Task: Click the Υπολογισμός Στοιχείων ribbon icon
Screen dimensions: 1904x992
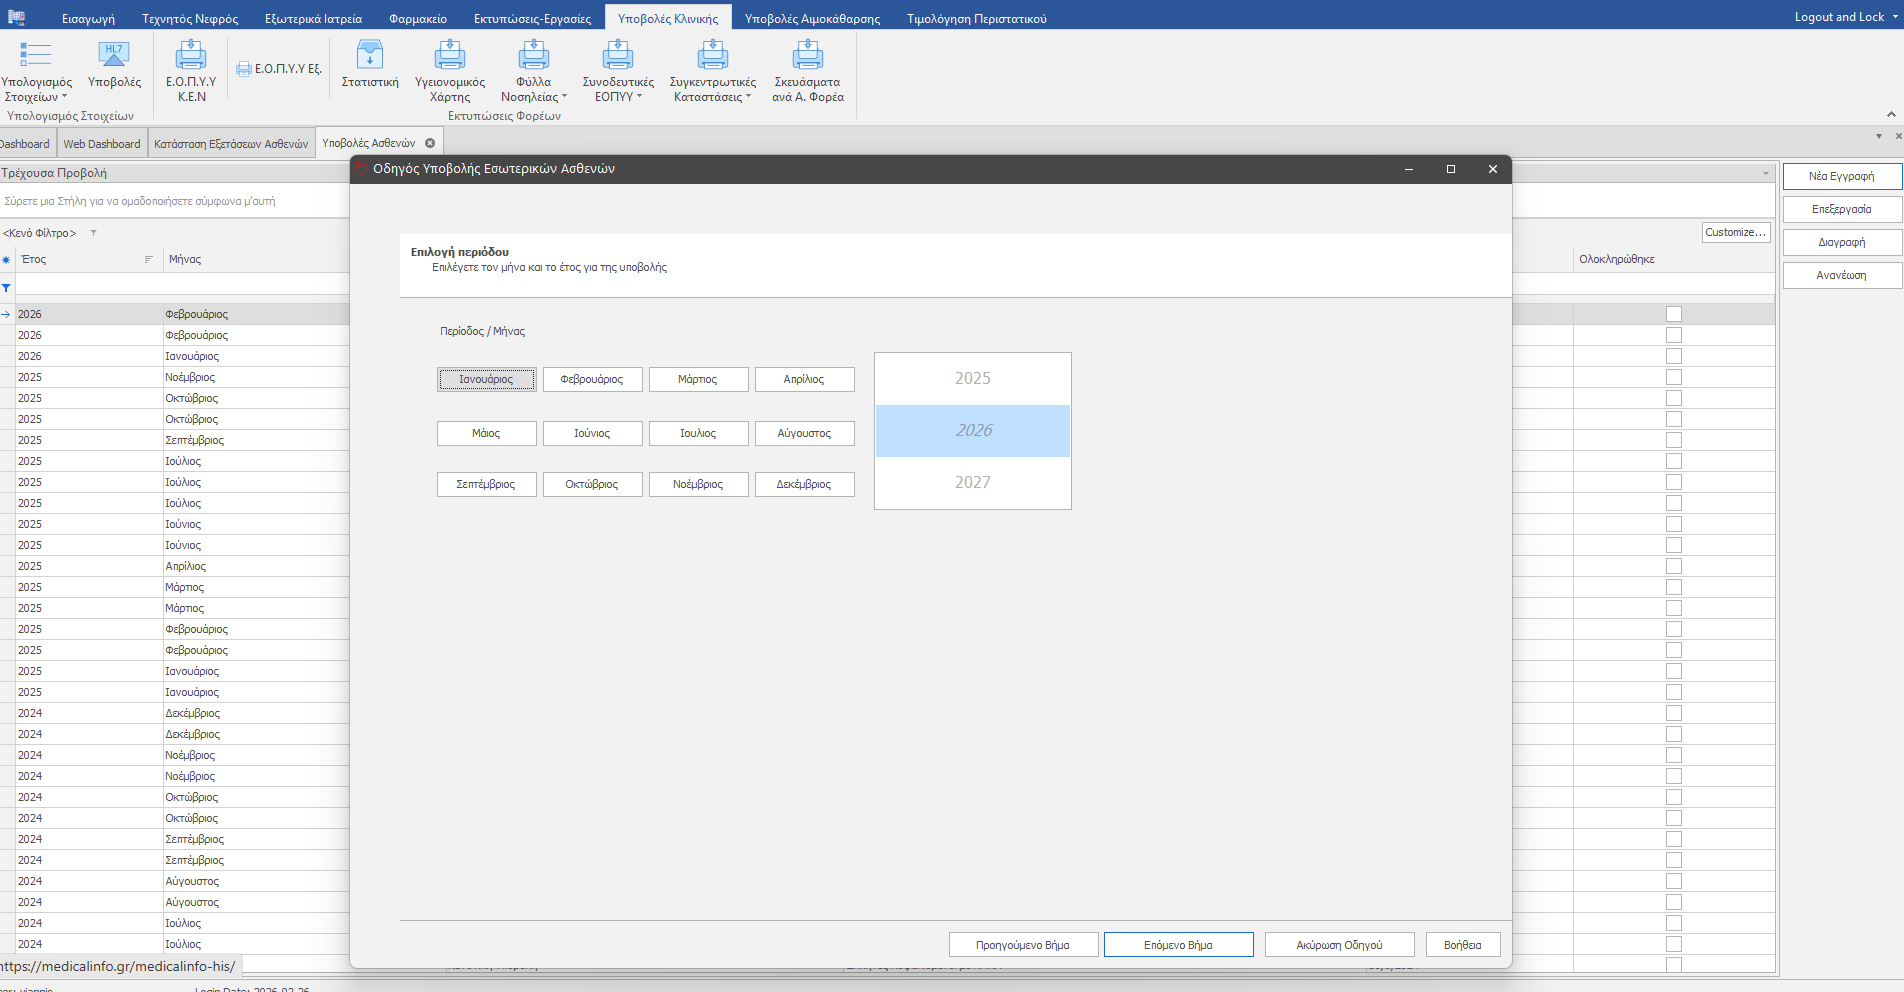Action: 36,56
